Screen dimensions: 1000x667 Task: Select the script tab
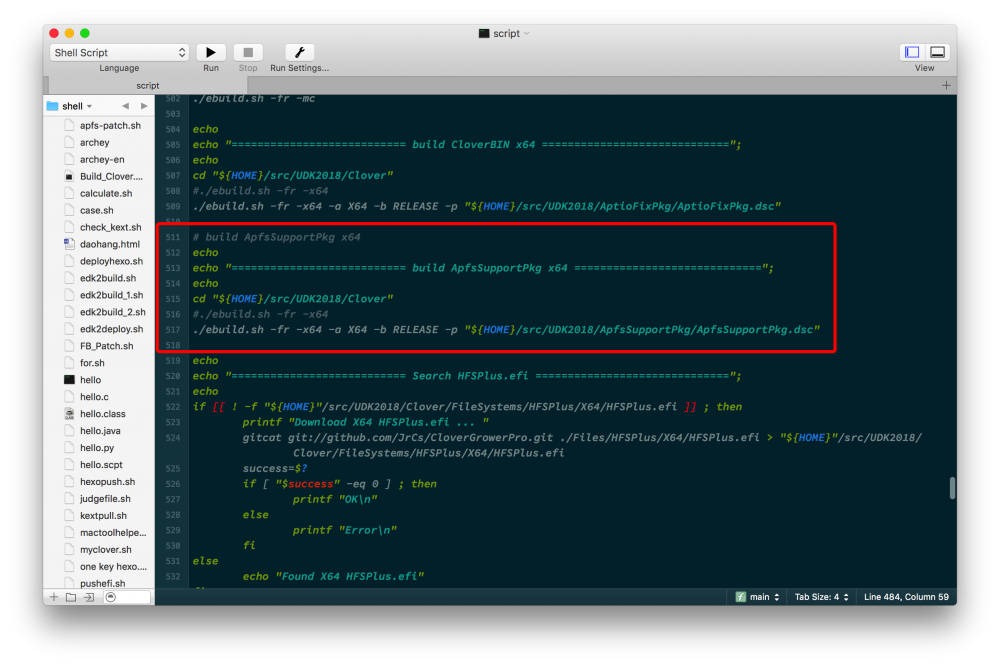point(147,85)
